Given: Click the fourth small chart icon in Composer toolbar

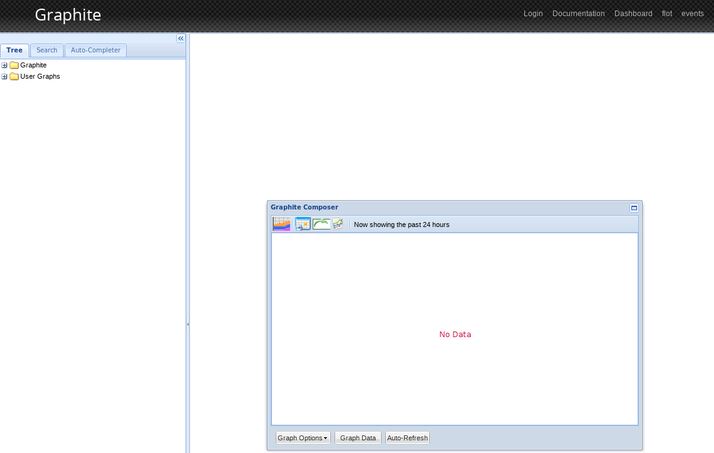Looking at the screenshot, I should (x=338, y=224).
